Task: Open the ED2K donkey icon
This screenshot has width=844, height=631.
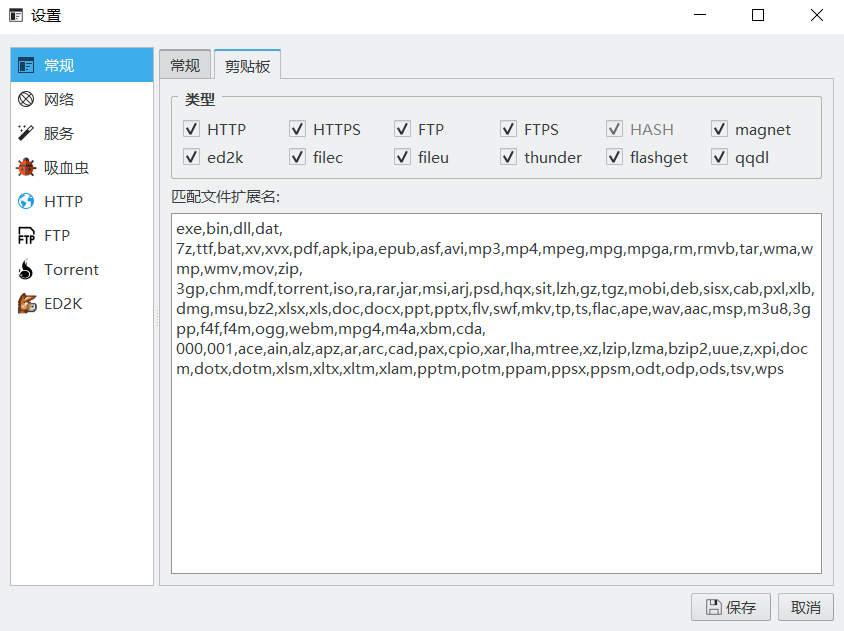Action: click(x=27, y=303)
